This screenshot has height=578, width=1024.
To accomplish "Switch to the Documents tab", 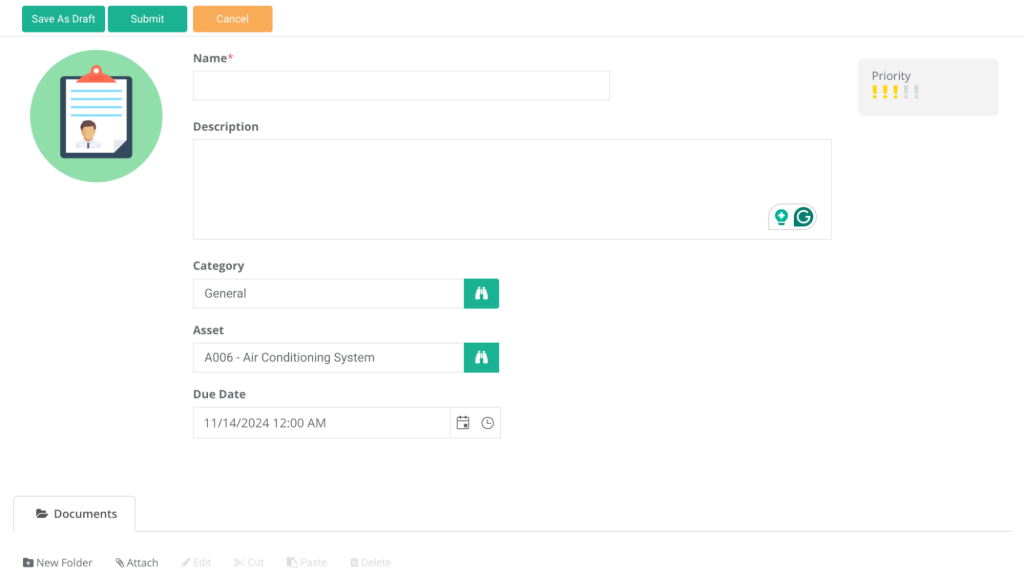I will click(75, 514).
